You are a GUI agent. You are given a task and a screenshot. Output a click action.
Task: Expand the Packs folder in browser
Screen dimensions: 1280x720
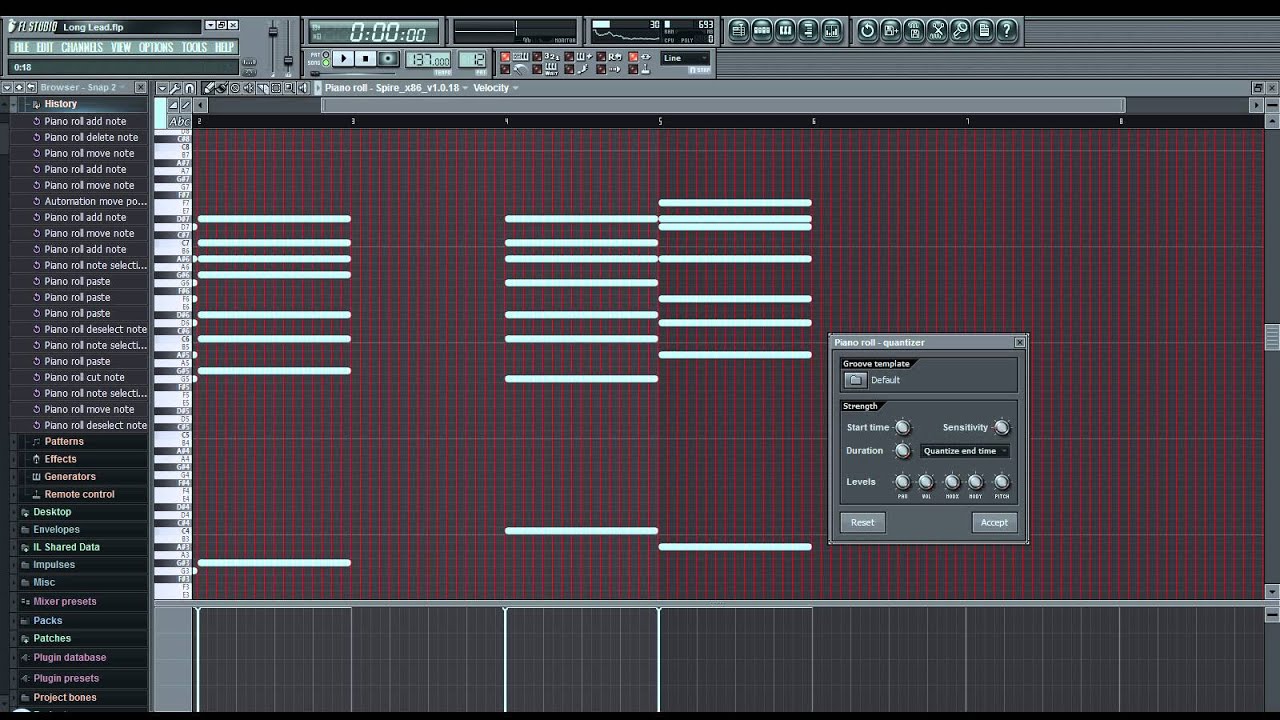(x=48, y=620)
